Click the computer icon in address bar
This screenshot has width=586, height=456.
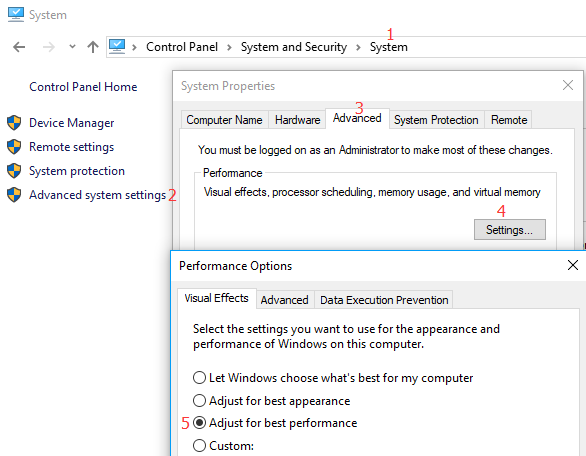(x=117, y=47)
